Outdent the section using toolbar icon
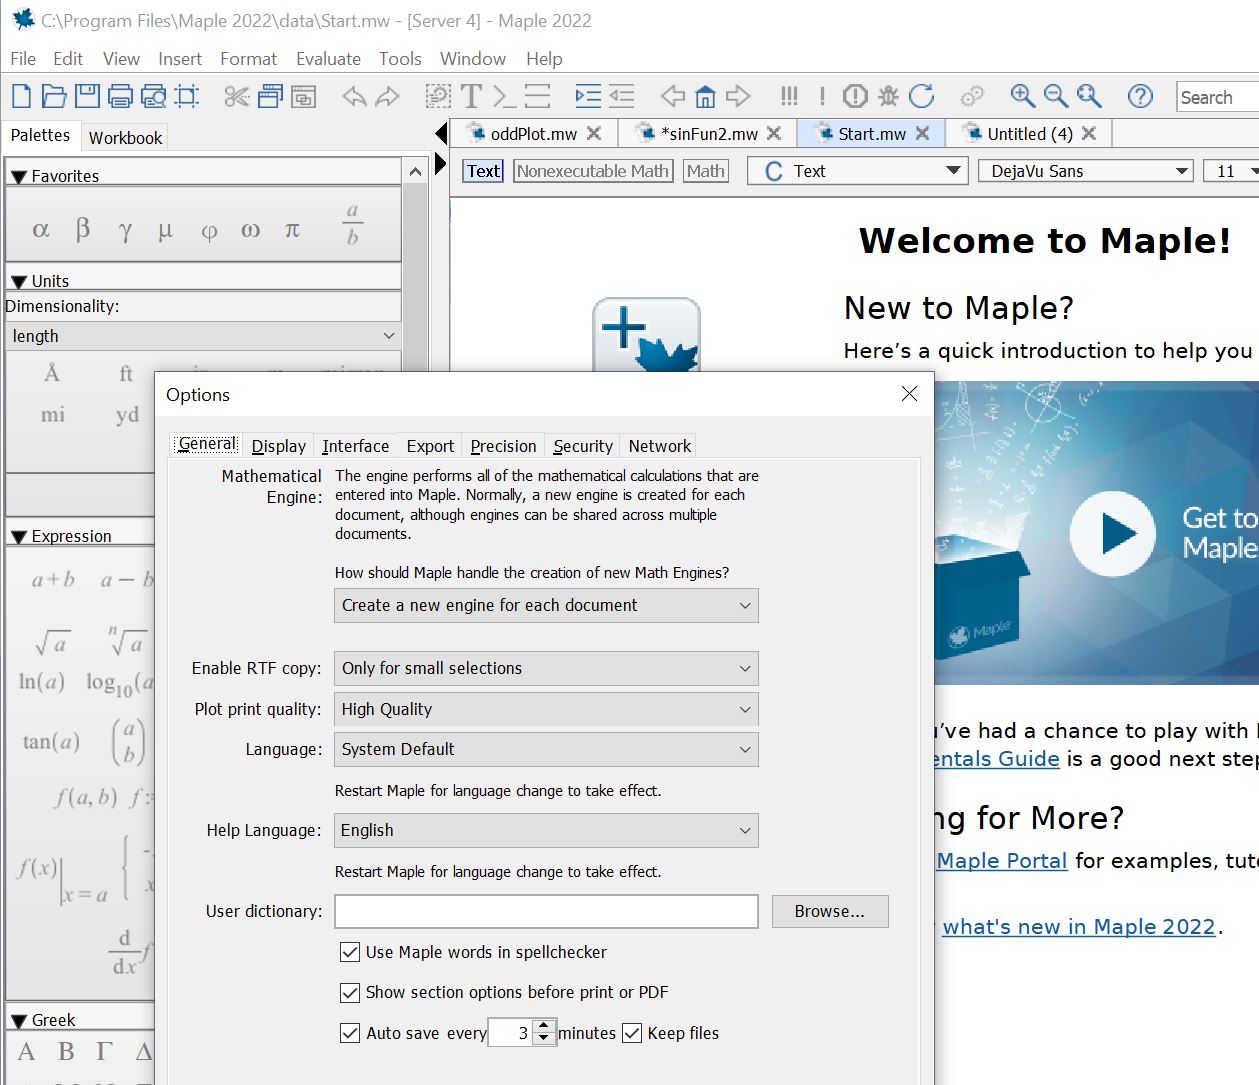The width and height of the screenshot is (1259, 1085). point(622,96)
